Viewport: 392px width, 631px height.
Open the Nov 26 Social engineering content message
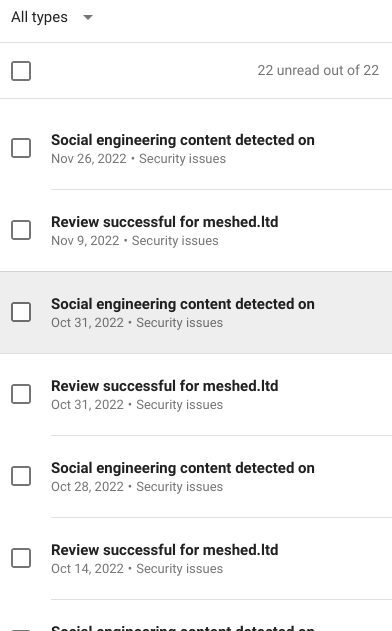pyautogui.click(x=183, y=140)
